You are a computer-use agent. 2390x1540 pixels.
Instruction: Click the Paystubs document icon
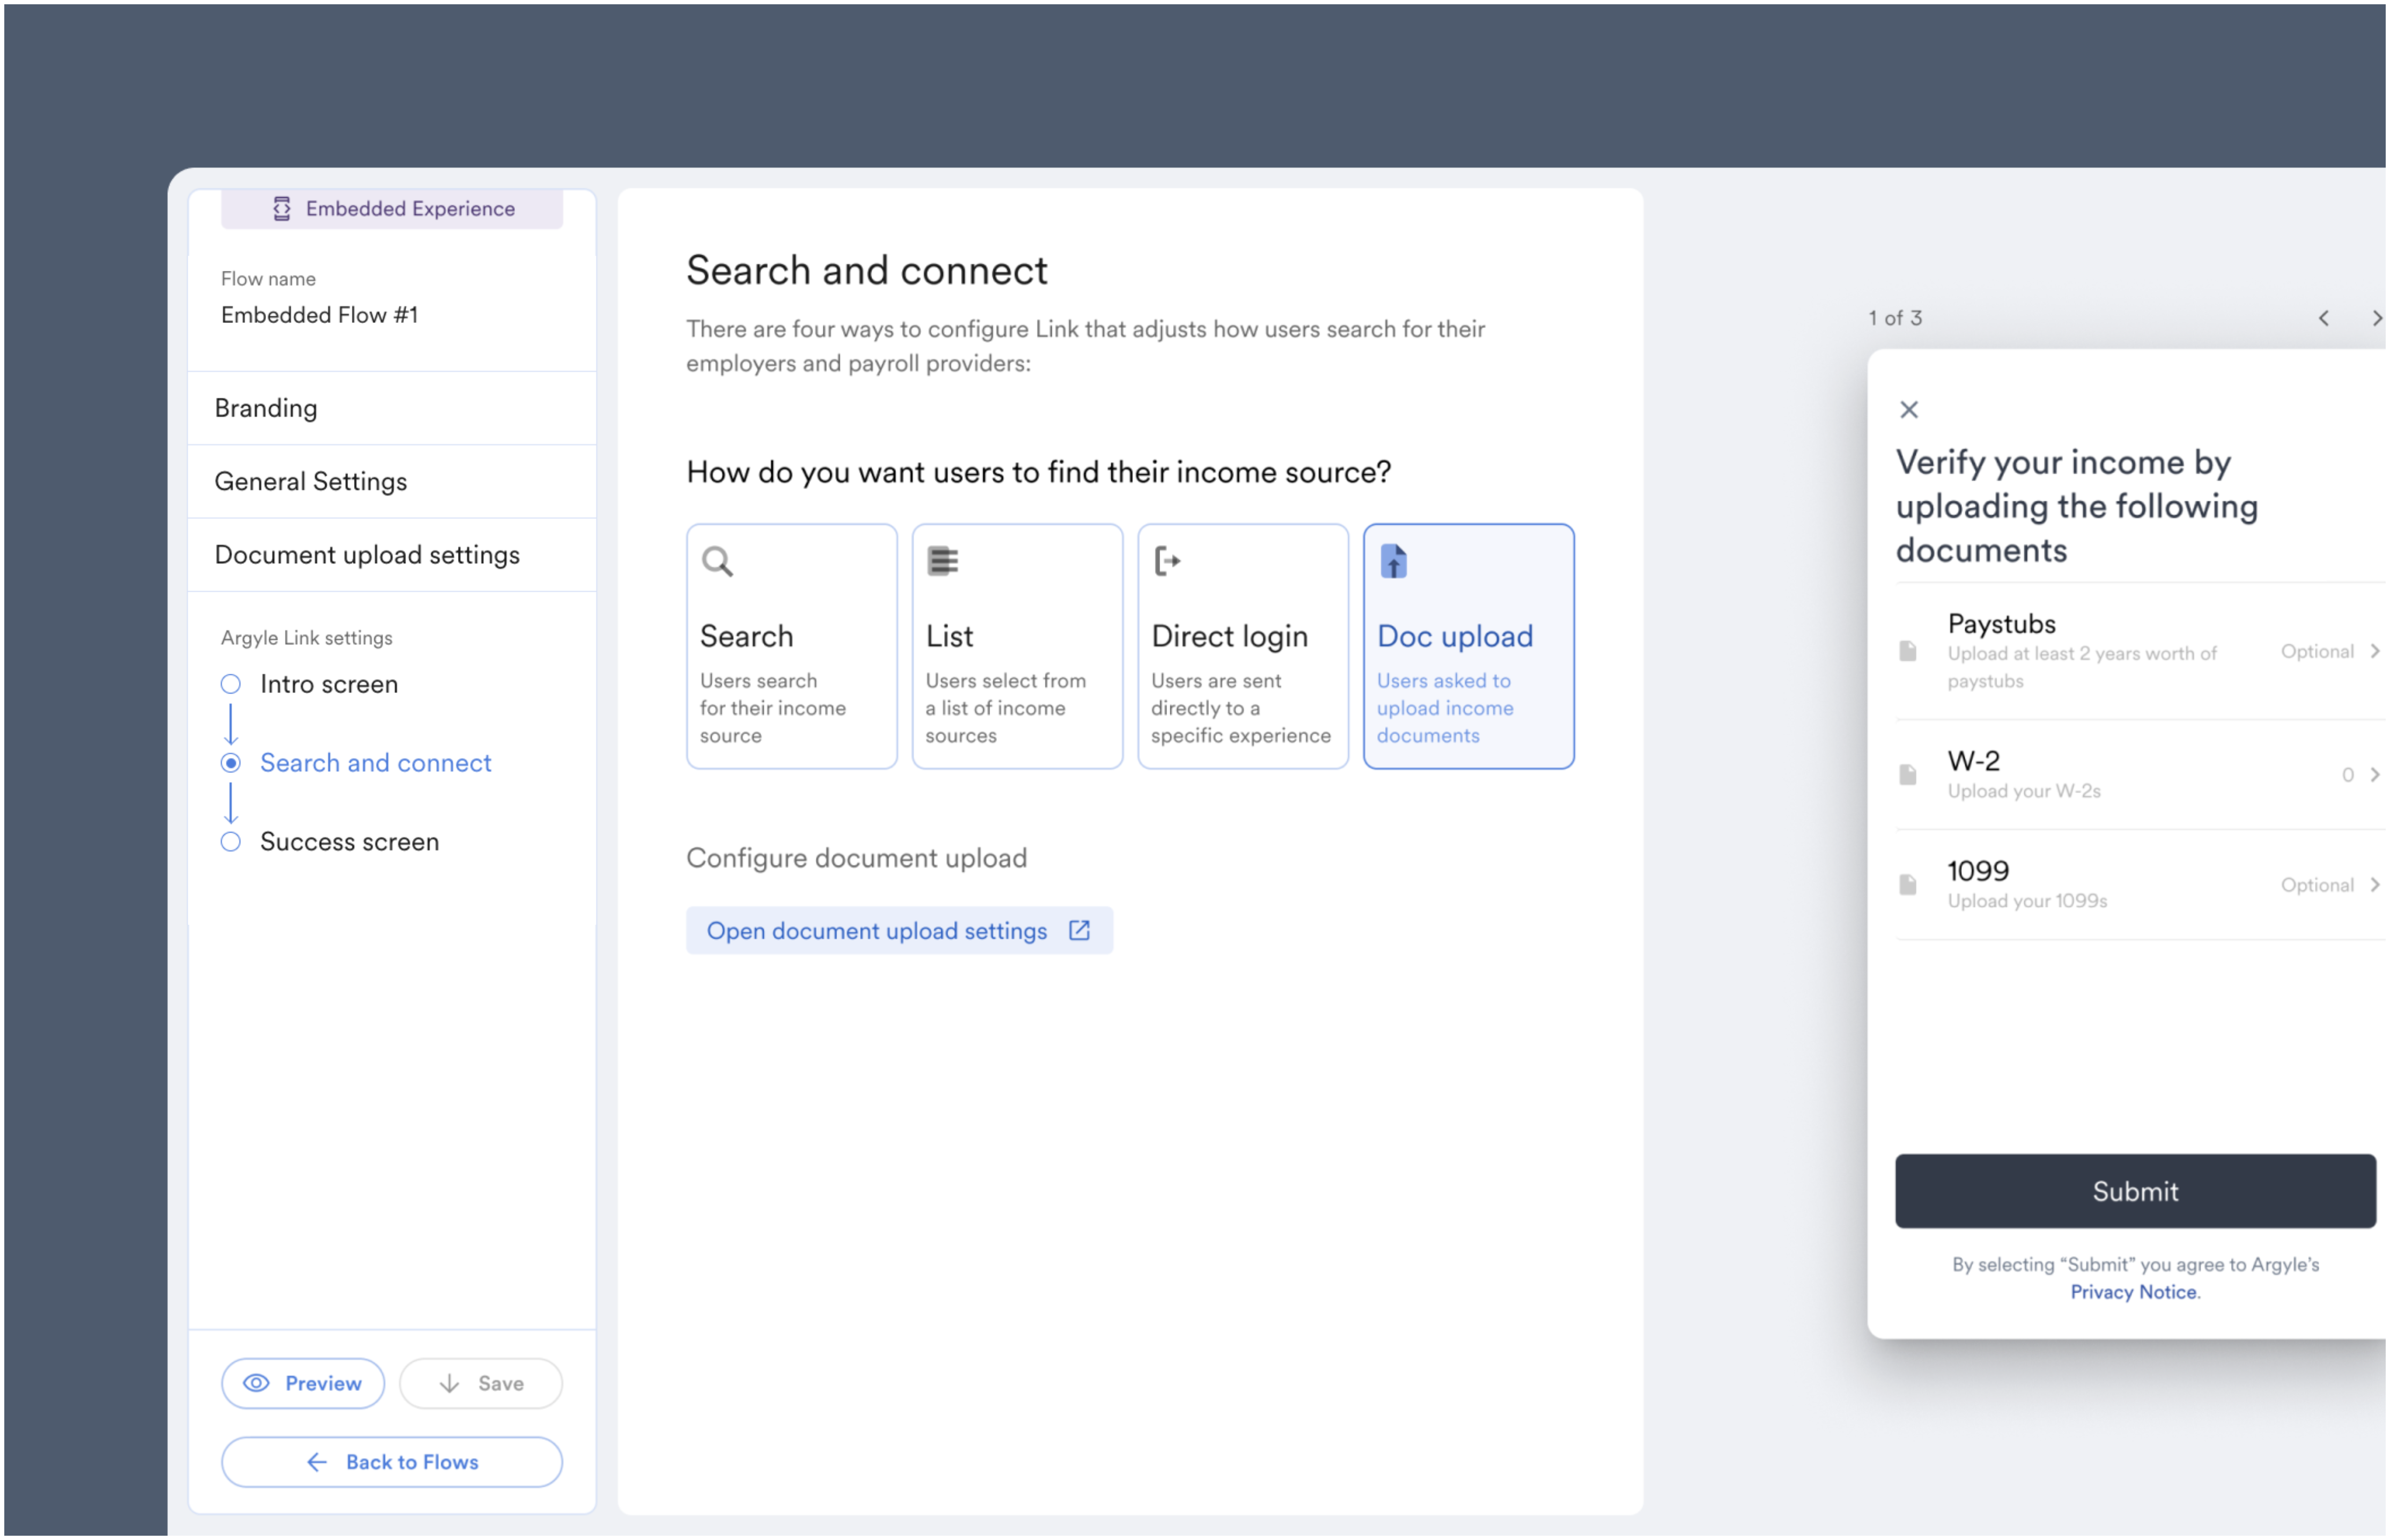click(1909, 650)
